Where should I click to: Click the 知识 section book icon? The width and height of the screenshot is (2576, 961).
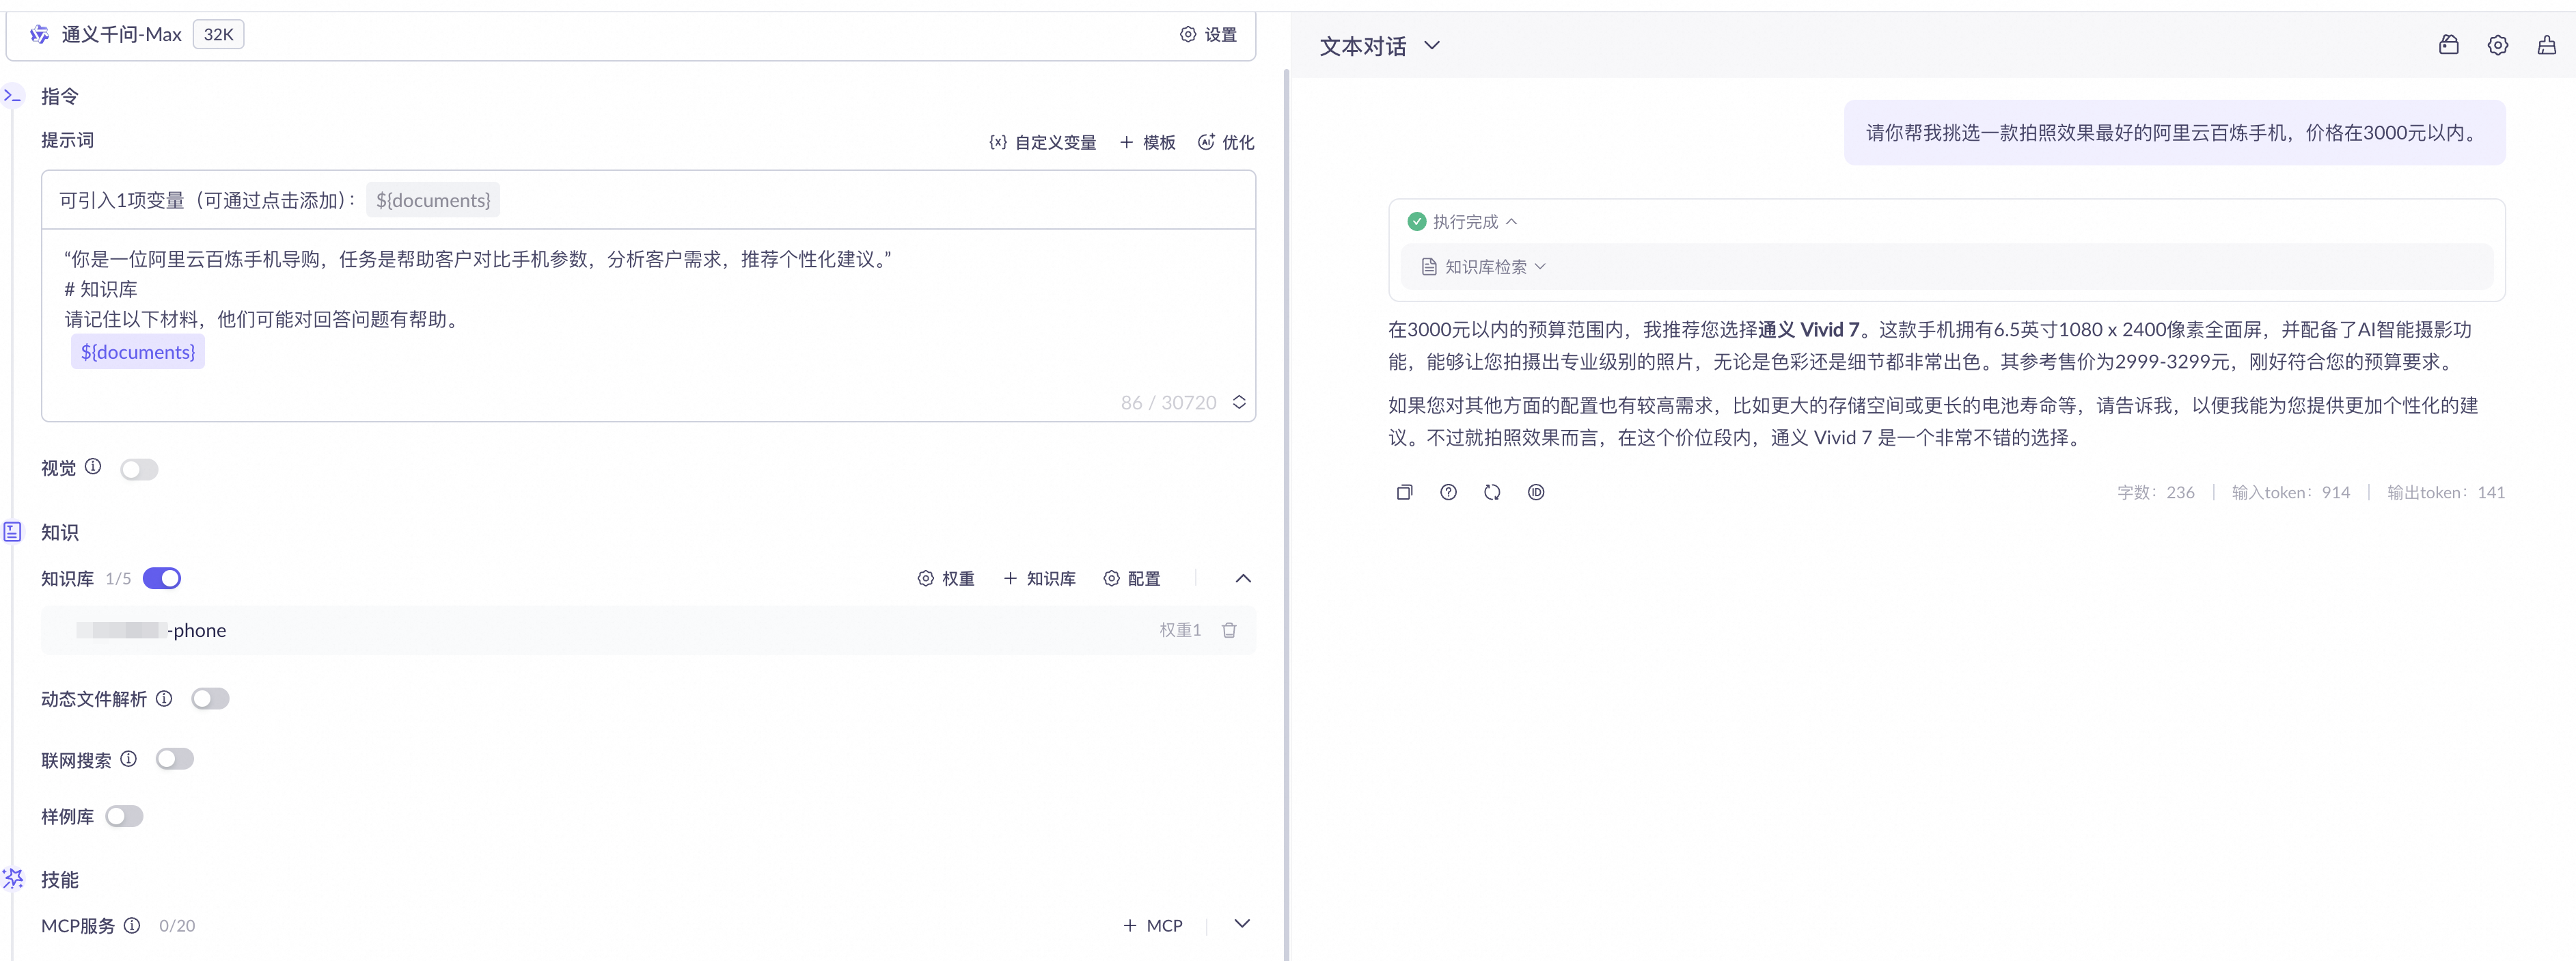point(13,532)
